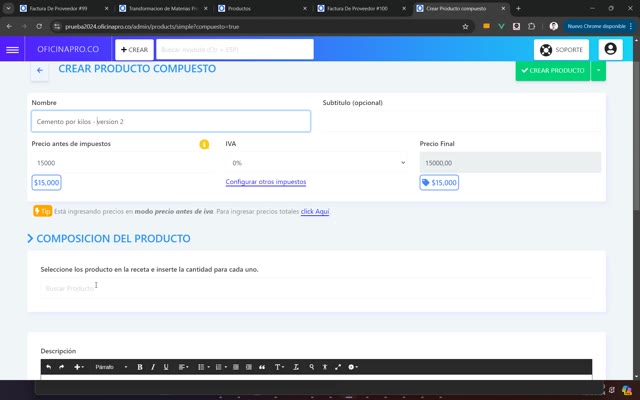Click the Nuevo Chrome disponible button

tap(596, 26)
